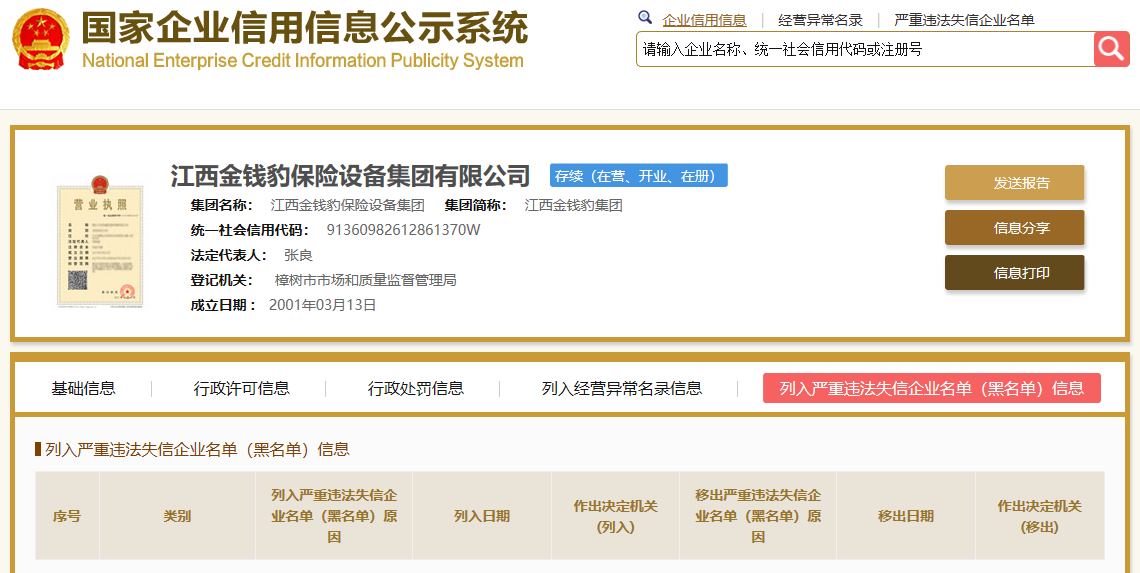Click the 作出决定机关(列入) column header

[x=615, y=516]
